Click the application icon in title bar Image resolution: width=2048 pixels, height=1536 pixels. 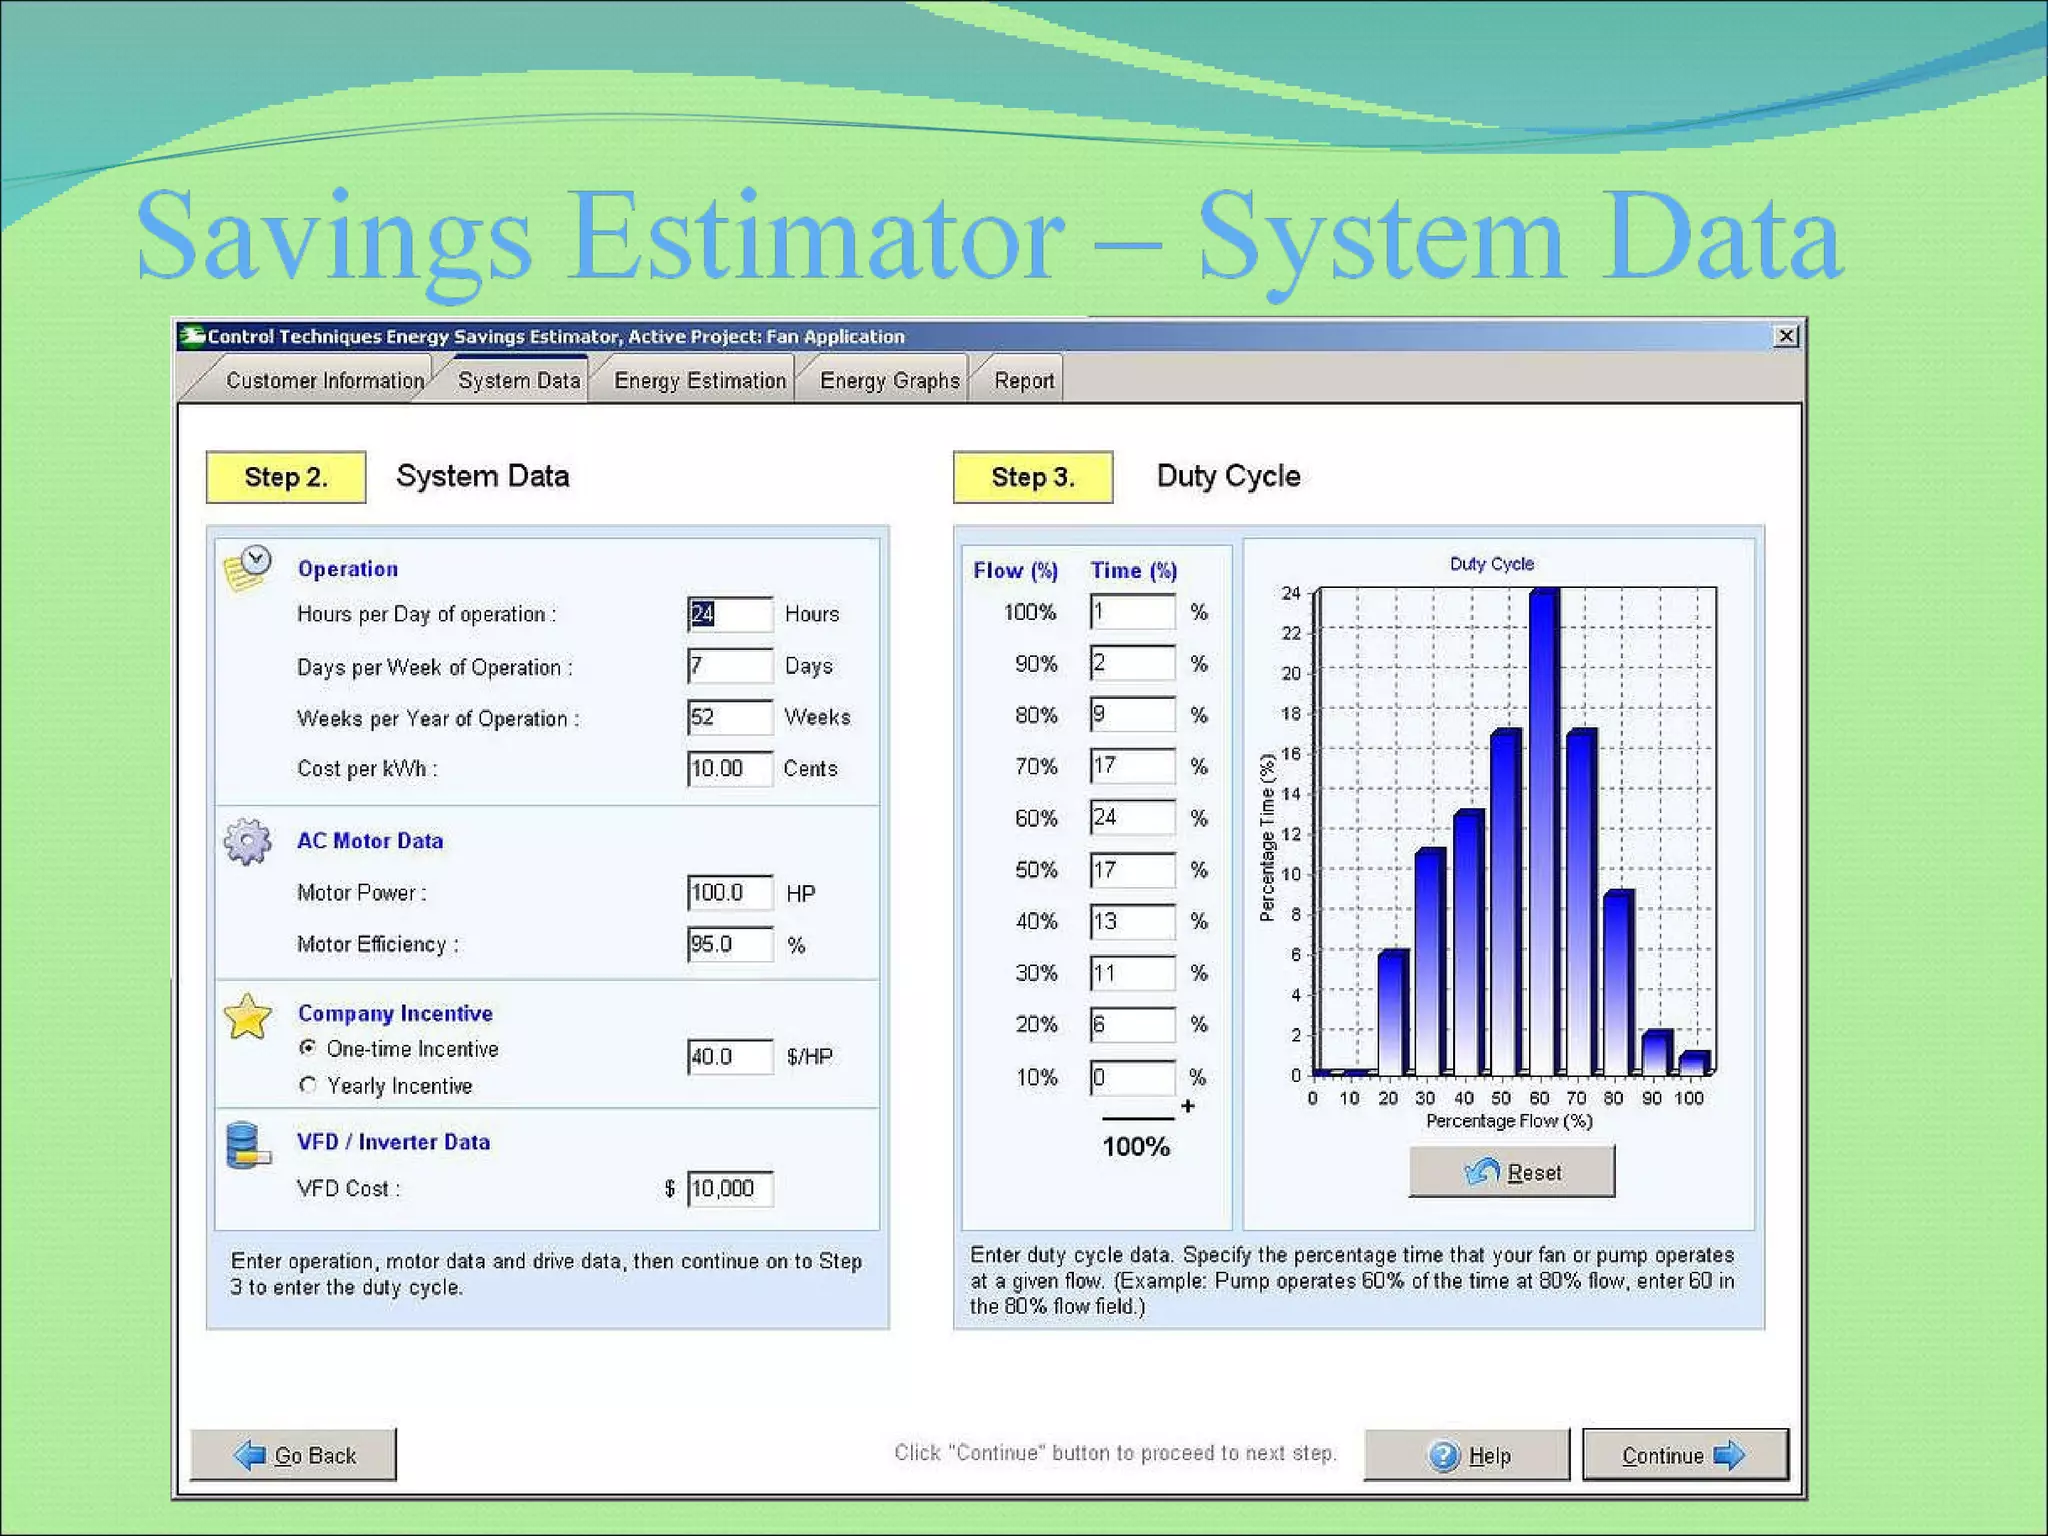pyautogui.click(x=193, y=336)
